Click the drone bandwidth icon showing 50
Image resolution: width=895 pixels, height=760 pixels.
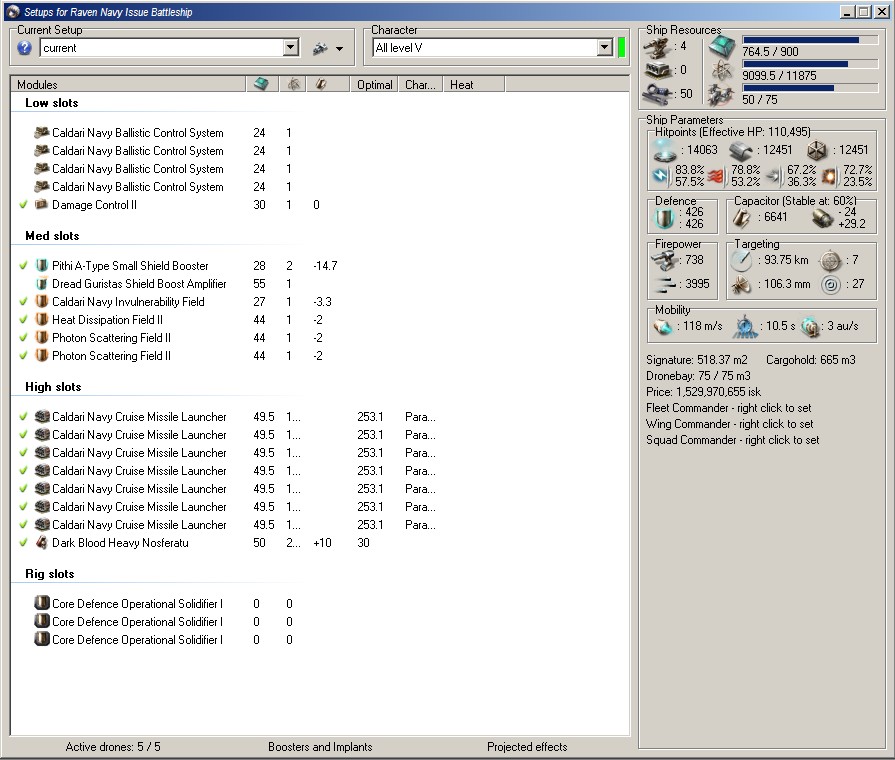(656, 94)
